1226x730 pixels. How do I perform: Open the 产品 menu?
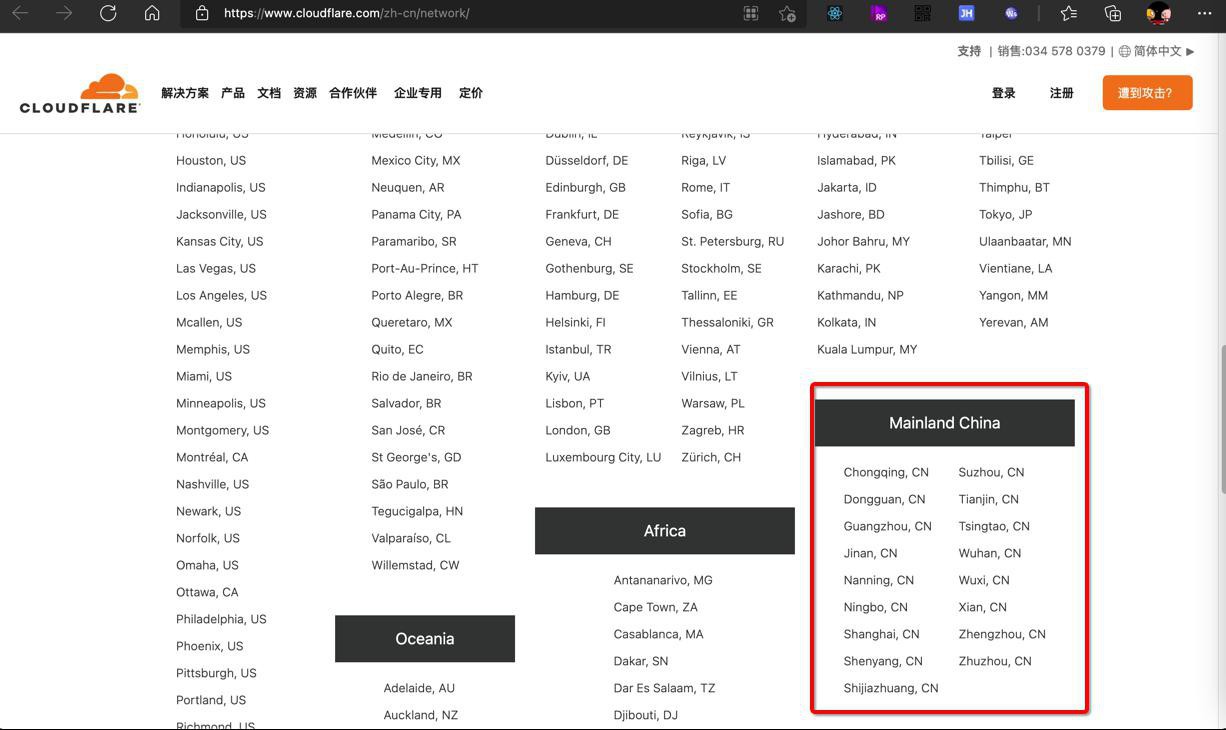click(233, 93)
